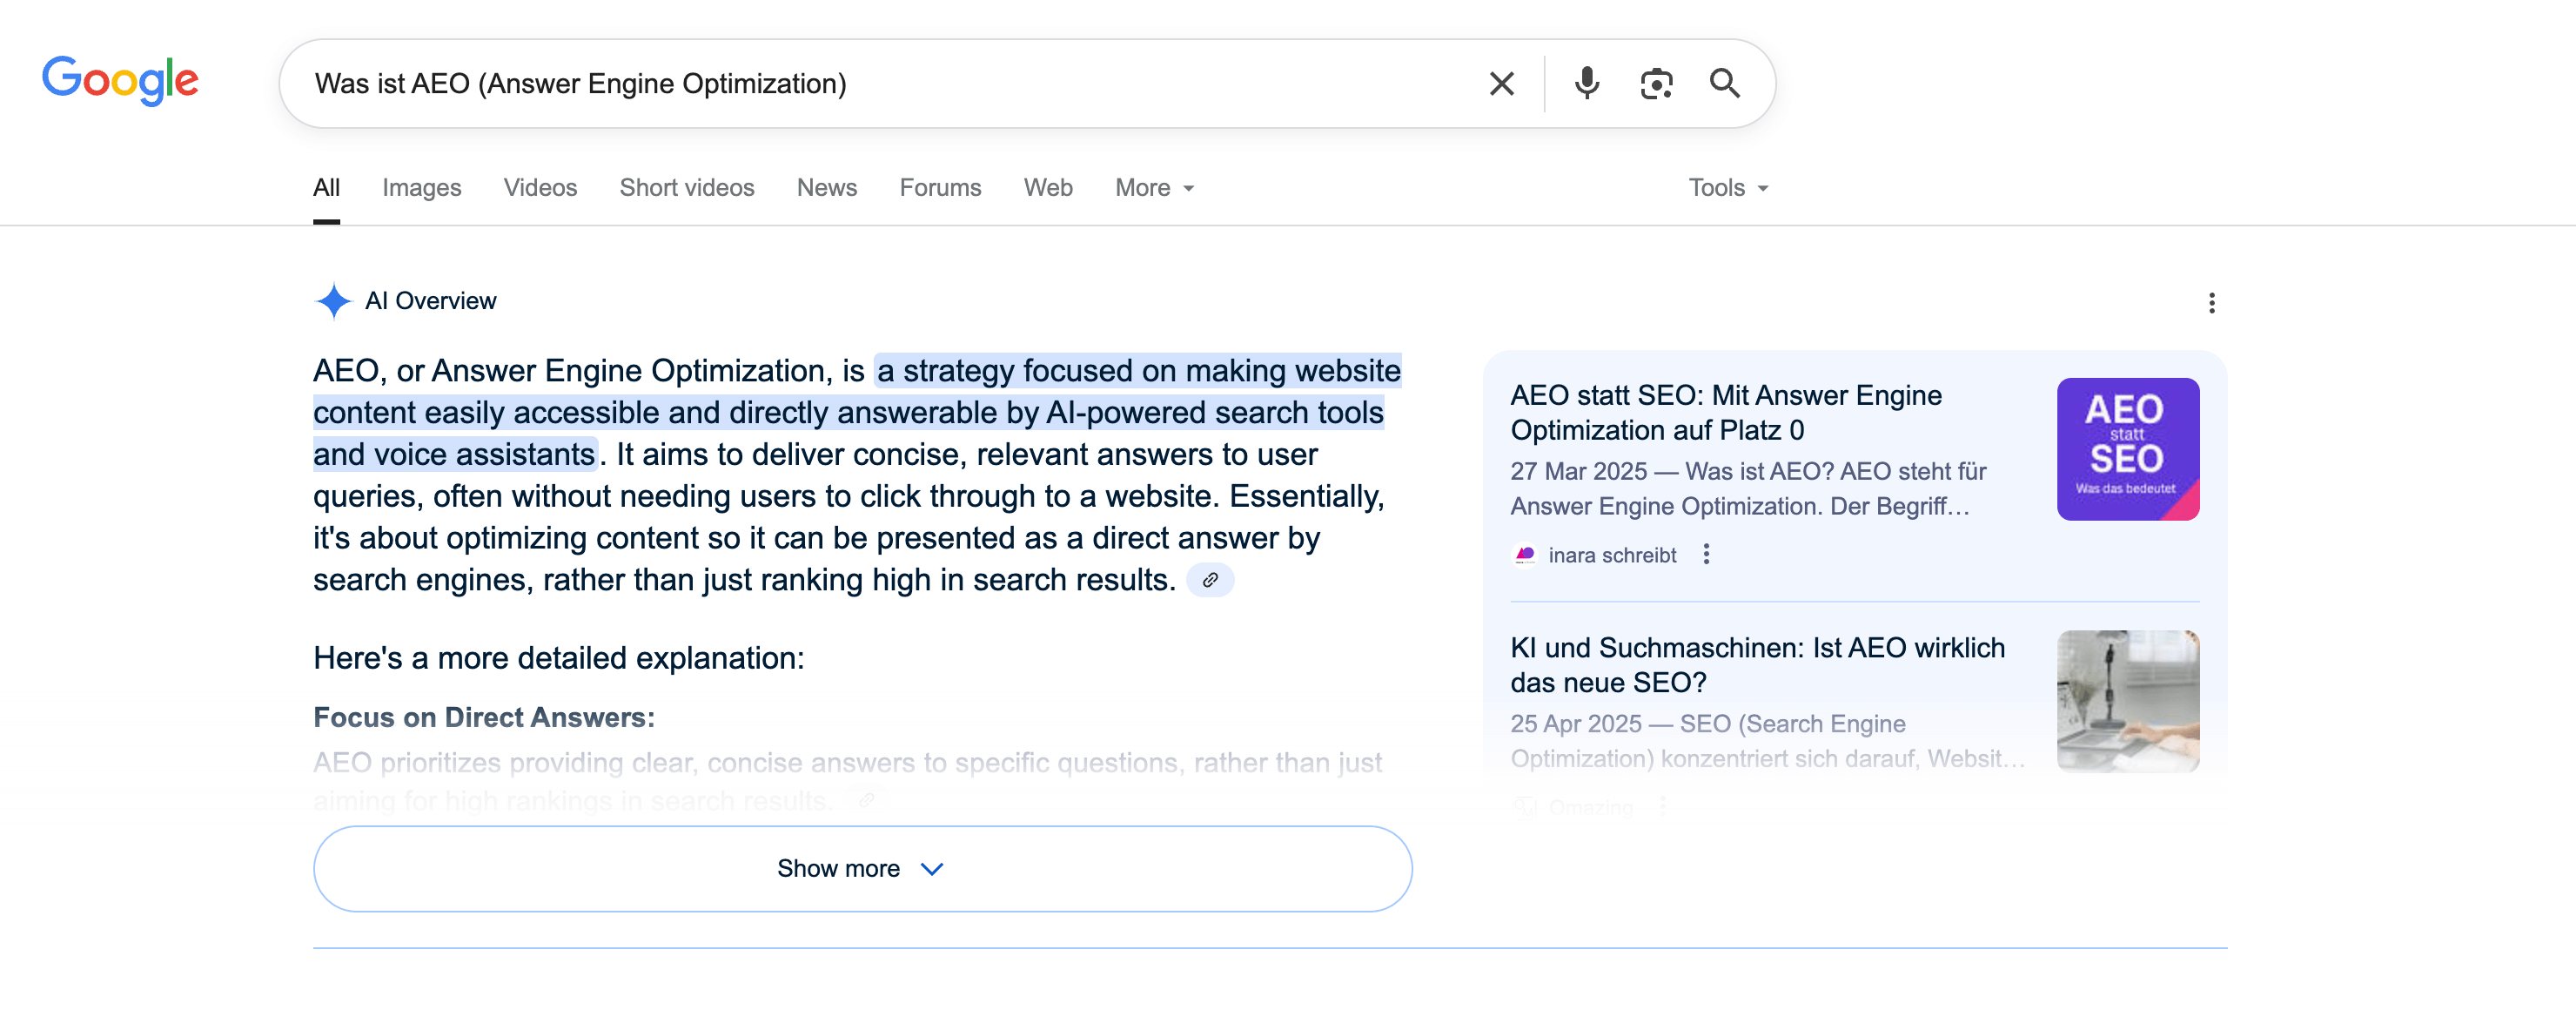The height and width of the screenshot is (1010, 2576).
Task: Open the AEO statt SEO article link
Action: point(1725,412)
